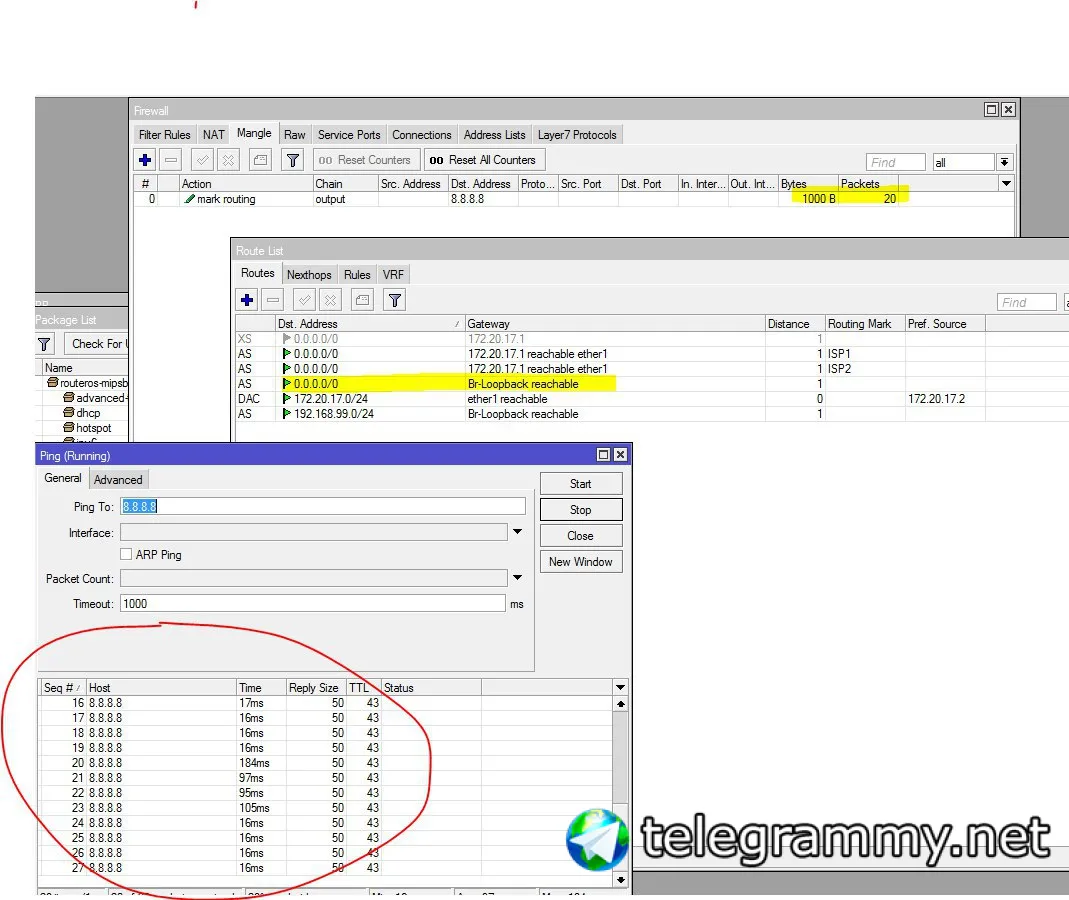Image resolution: width=1069 pixels, height=900 pixels.
Task: Switch to Rules tab in Route List
Action: point(357,275)
